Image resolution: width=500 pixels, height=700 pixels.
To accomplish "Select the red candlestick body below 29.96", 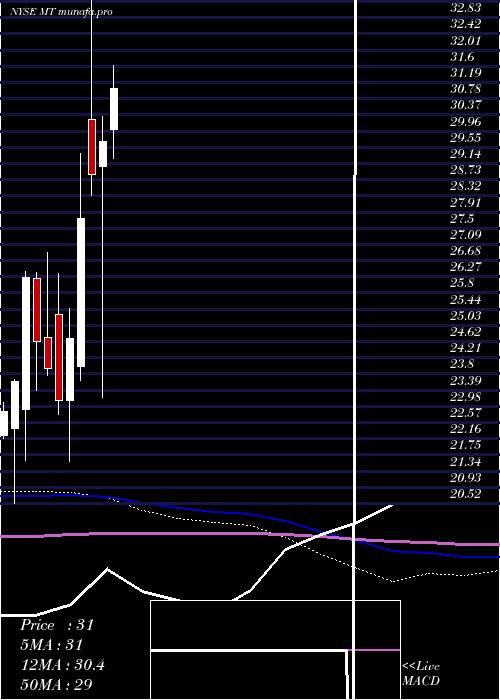I will [92, 147].
